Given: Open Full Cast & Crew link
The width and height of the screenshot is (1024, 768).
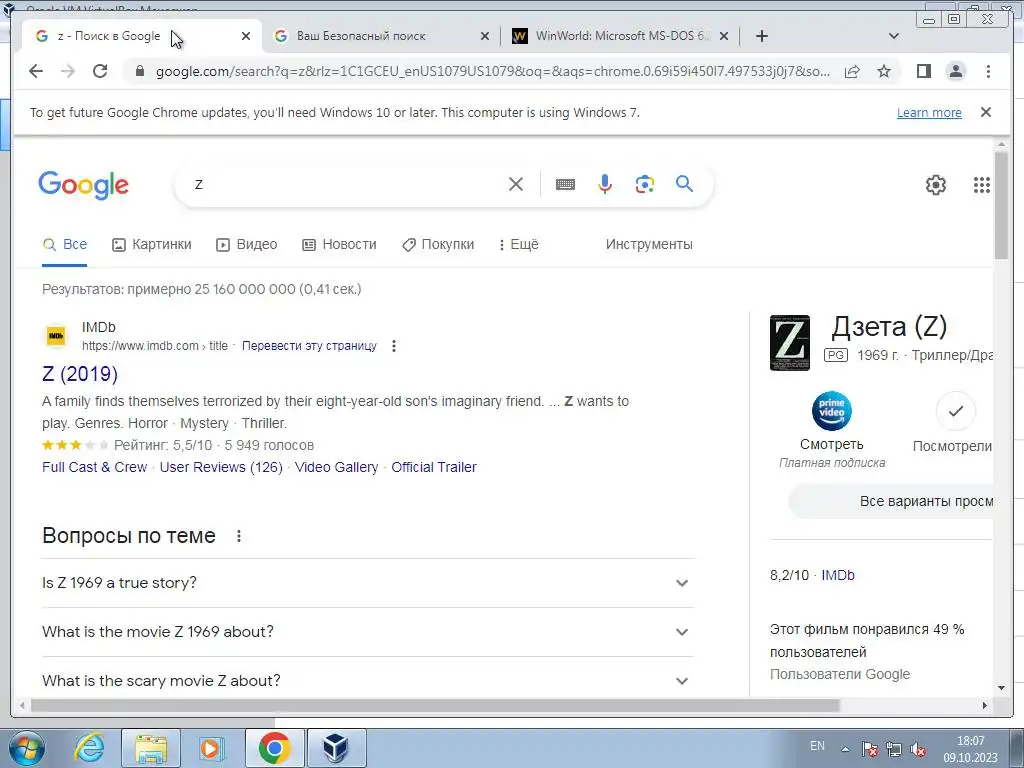Looking at the screenshot, I should [x=95, y=468].
